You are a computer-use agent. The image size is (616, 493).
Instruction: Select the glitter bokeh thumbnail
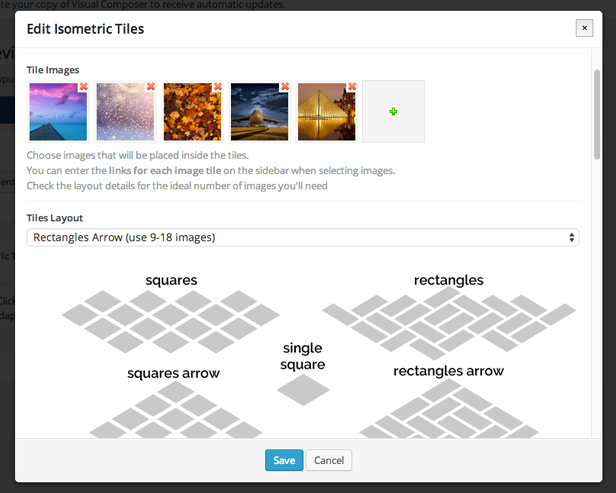click(125, 112)
